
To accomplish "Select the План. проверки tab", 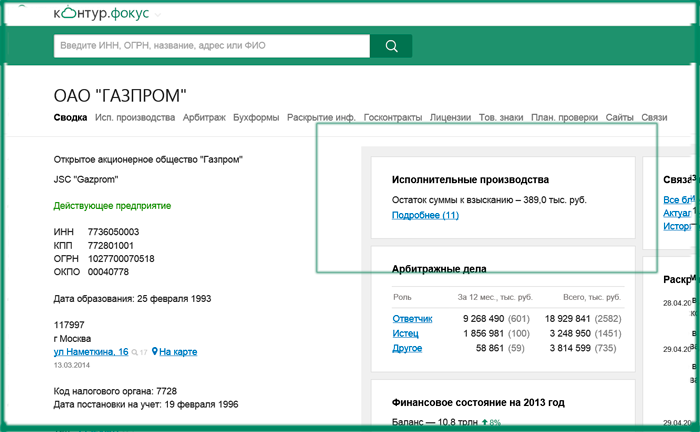I will click(564, 117).
